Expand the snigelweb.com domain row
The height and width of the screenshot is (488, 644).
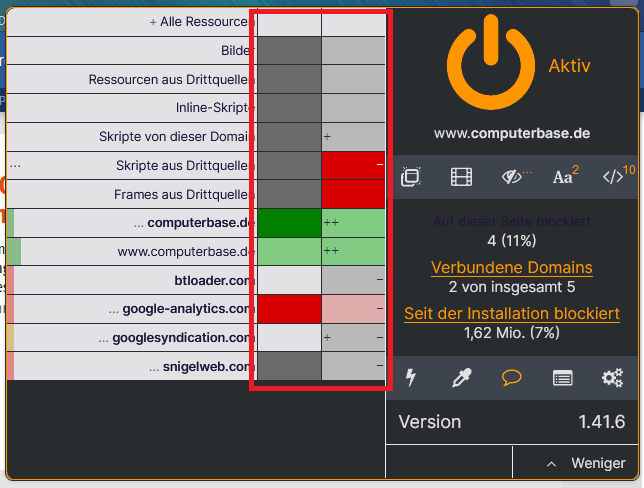[154, 367]
